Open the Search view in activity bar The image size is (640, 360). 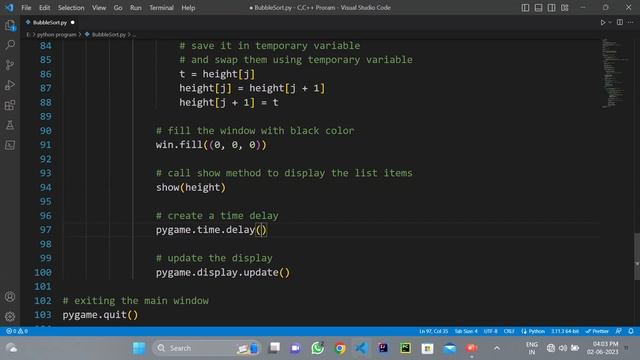10,44
